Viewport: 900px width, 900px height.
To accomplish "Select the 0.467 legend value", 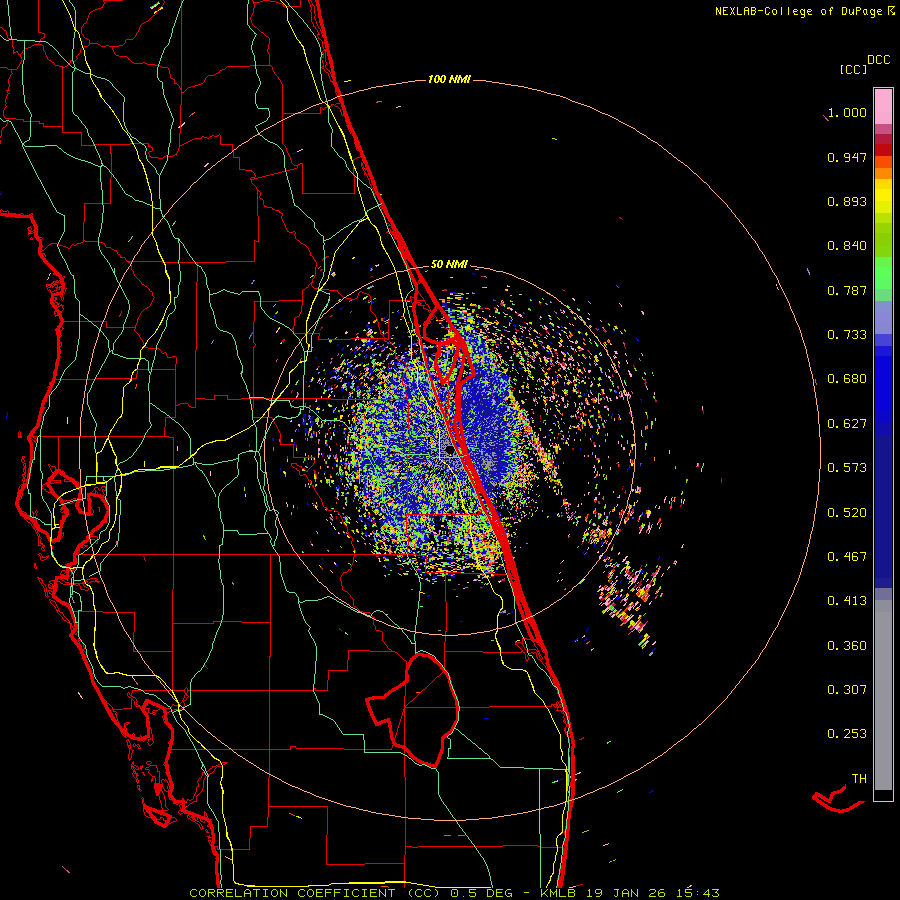I will [847, 557].
